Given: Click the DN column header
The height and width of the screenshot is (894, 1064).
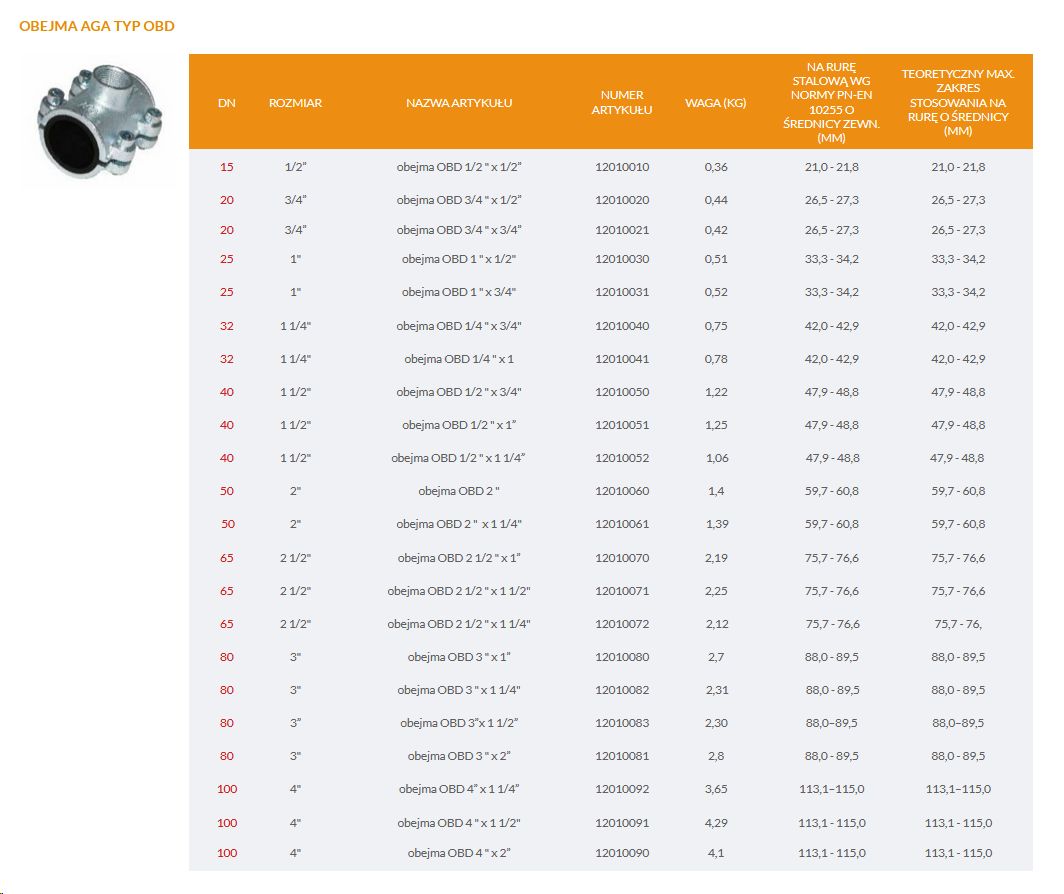Looking at the screenshot, I should (226, 103).
